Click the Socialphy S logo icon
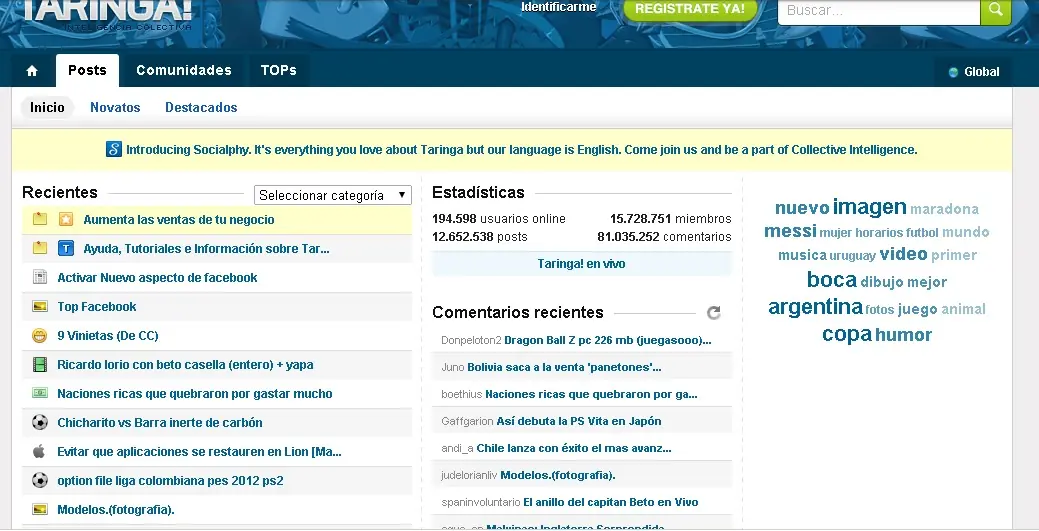This screenshot has height=531, width=1039. (x=114, y=150)
